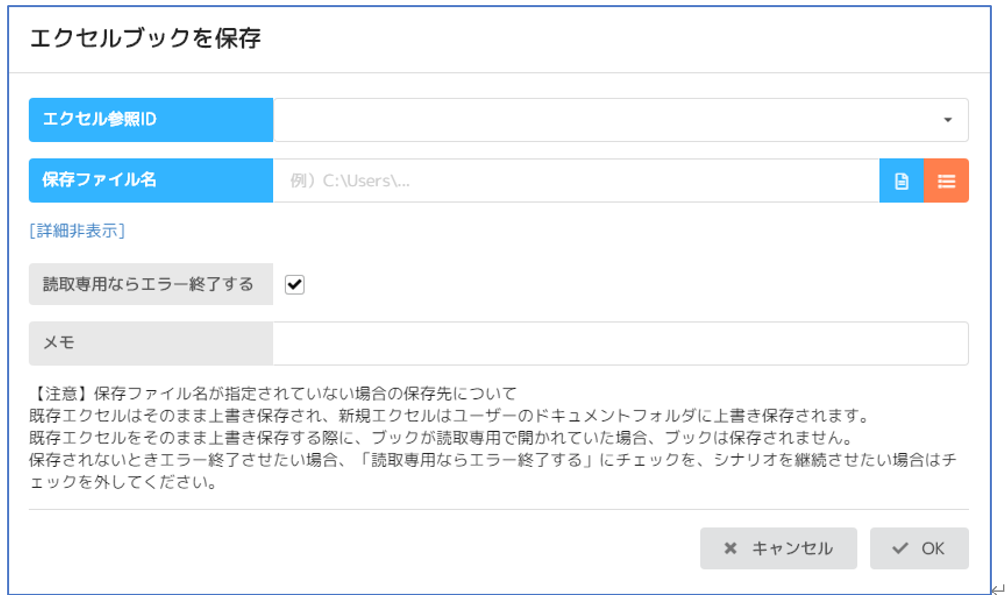Select the 保存ファイル名 label
Screen dimensions: 1008x595
[x=151, y=181]
